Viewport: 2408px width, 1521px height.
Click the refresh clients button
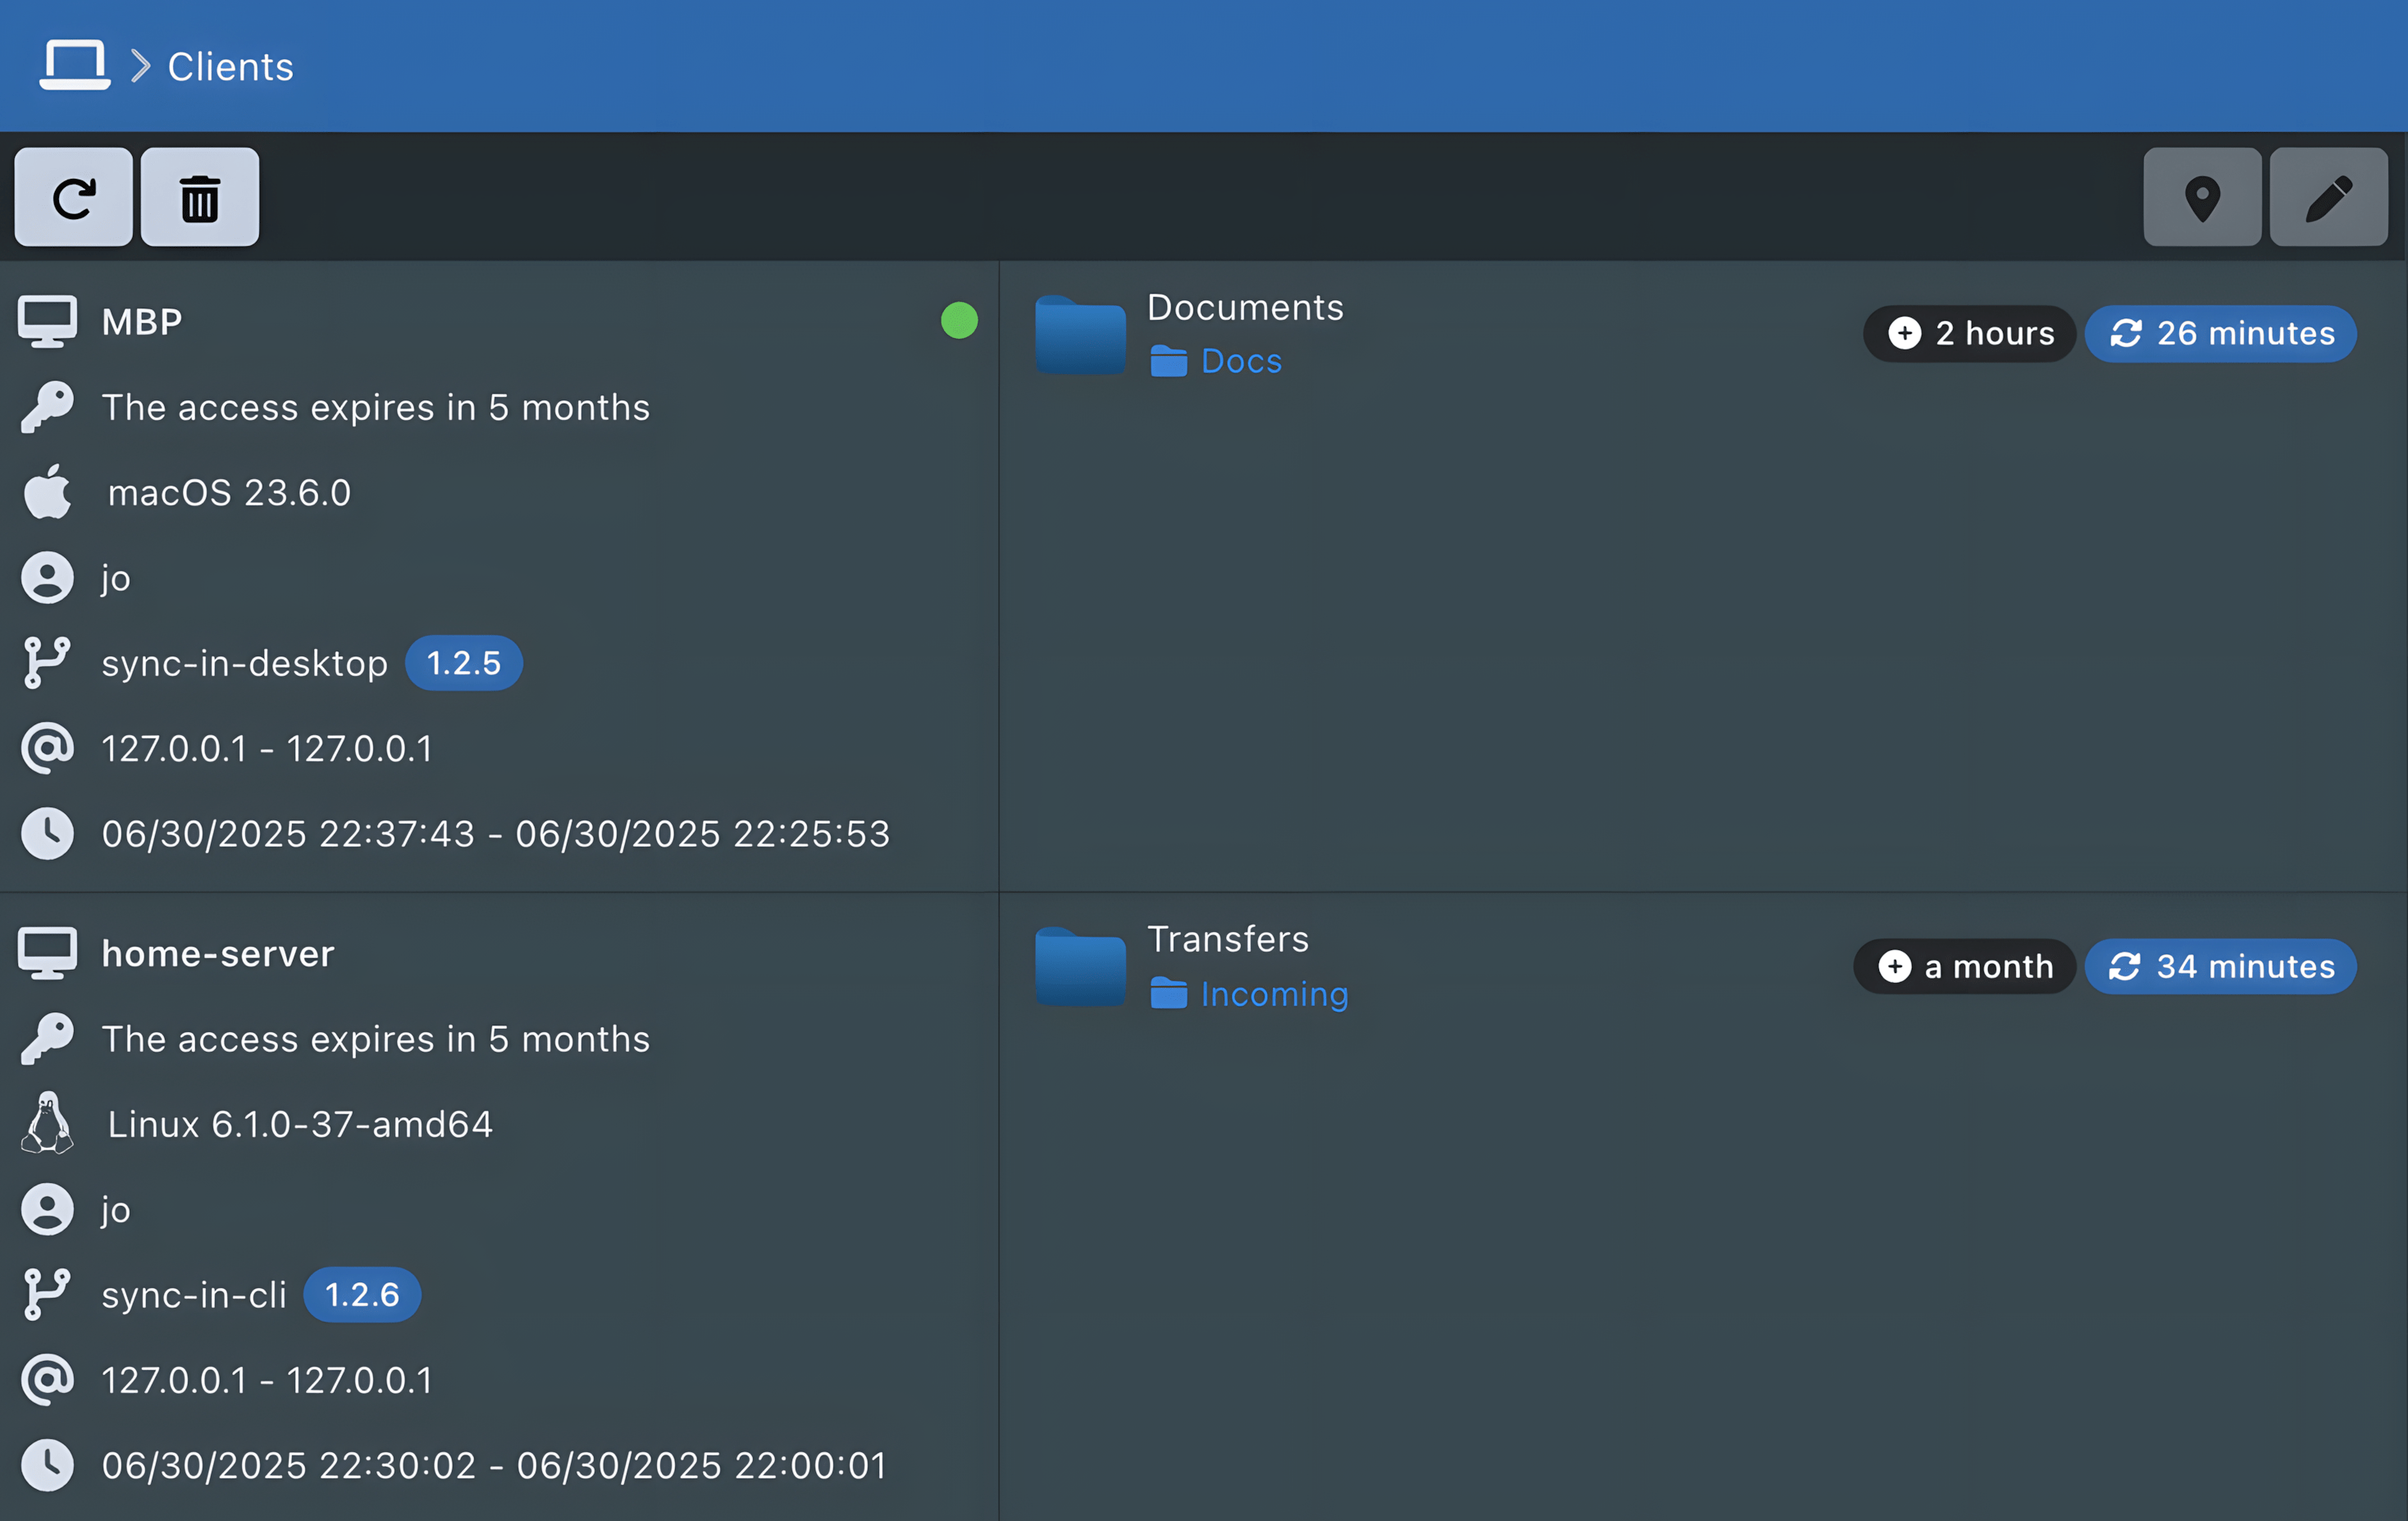coord(73,197)
